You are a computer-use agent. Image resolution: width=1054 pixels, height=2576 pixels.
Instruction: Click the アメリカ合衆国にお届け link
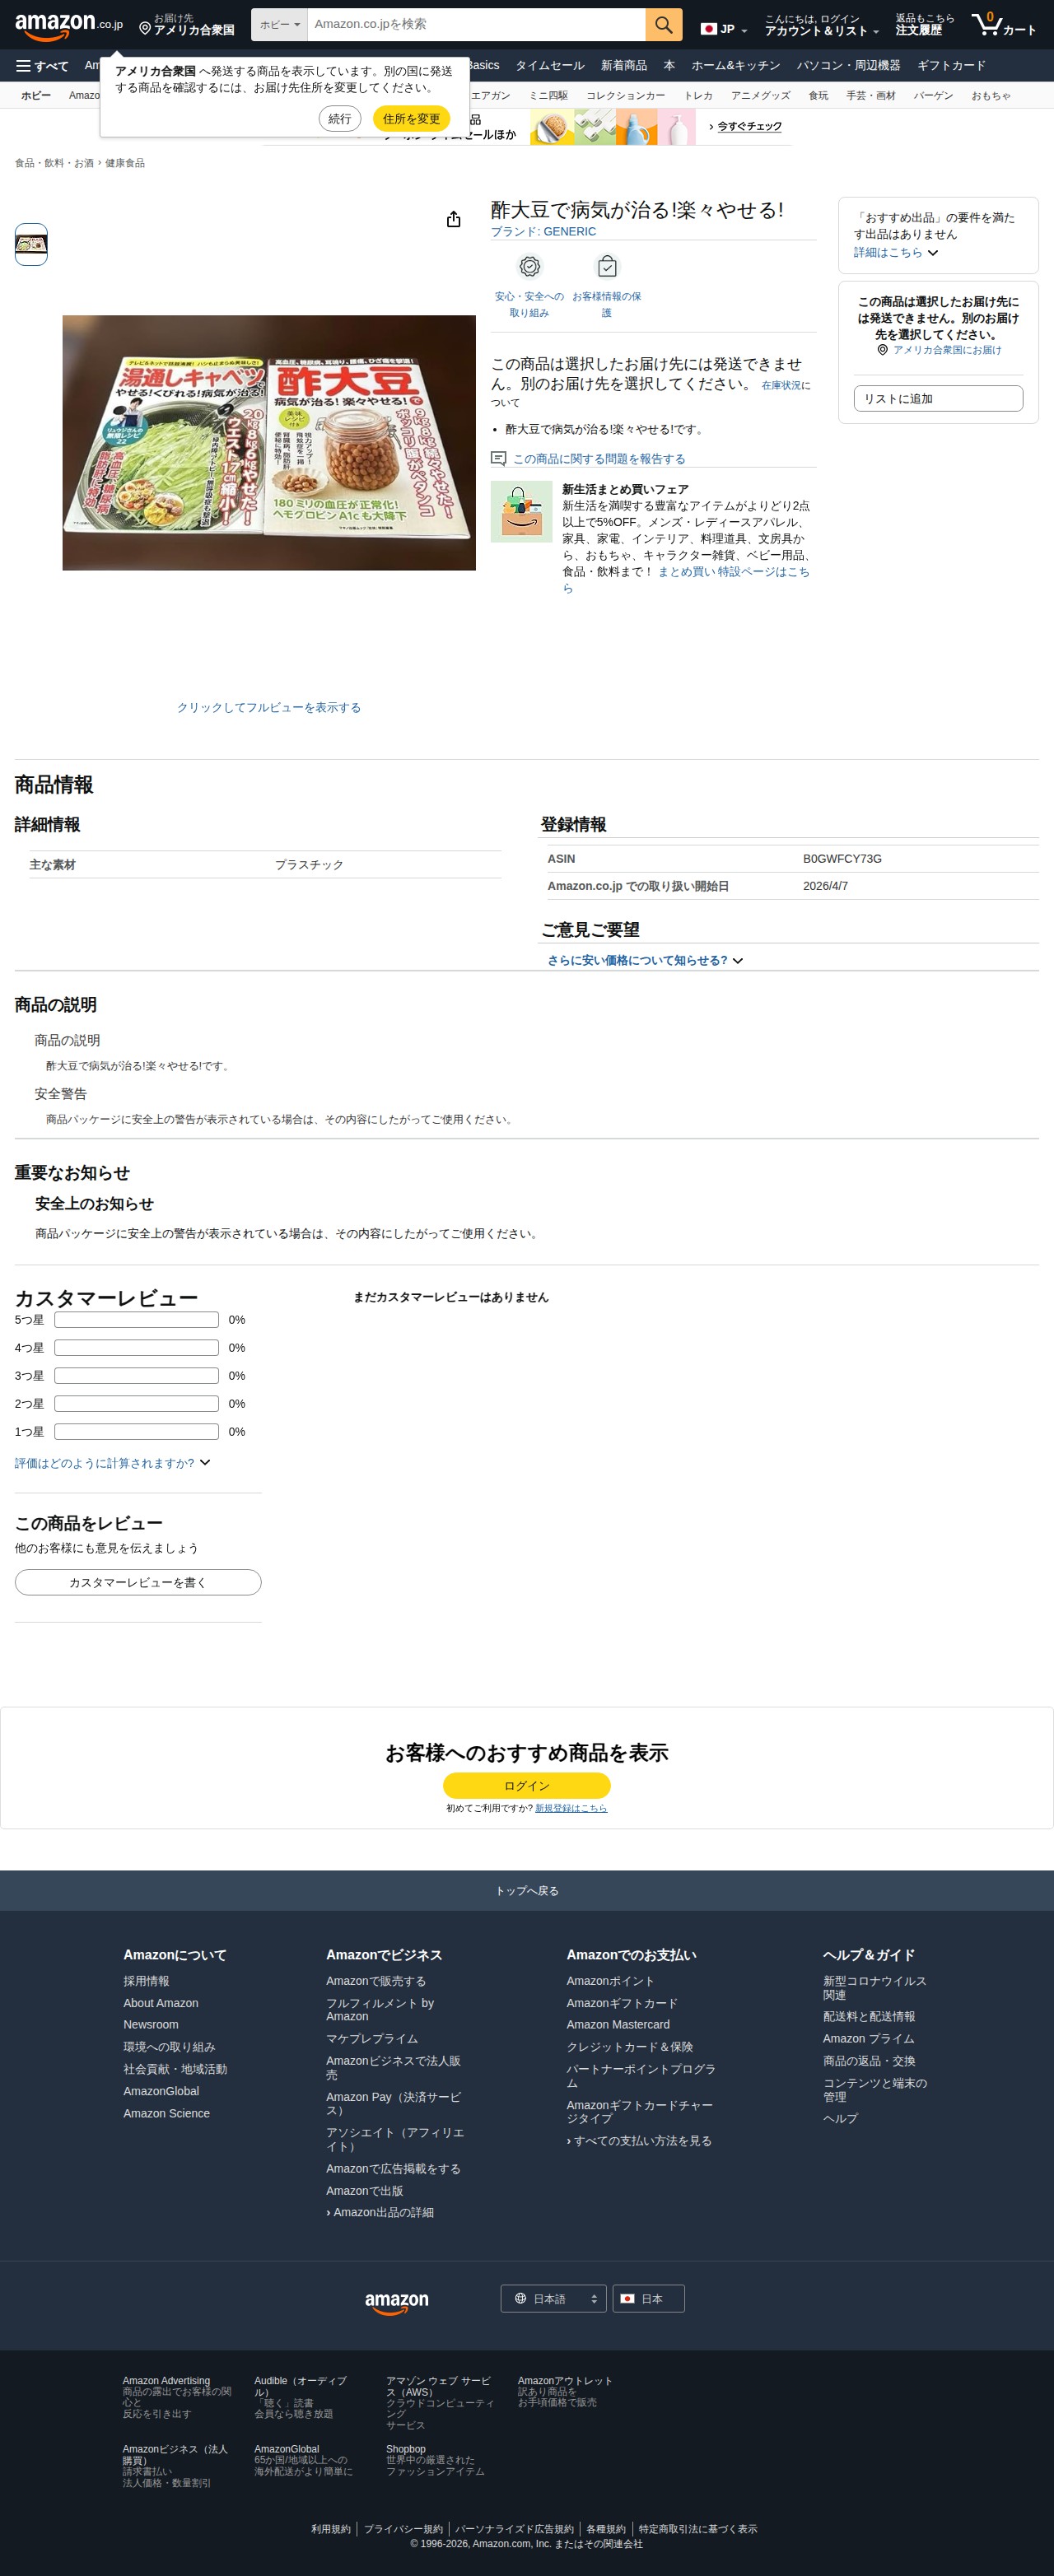[x=947, y=350]
